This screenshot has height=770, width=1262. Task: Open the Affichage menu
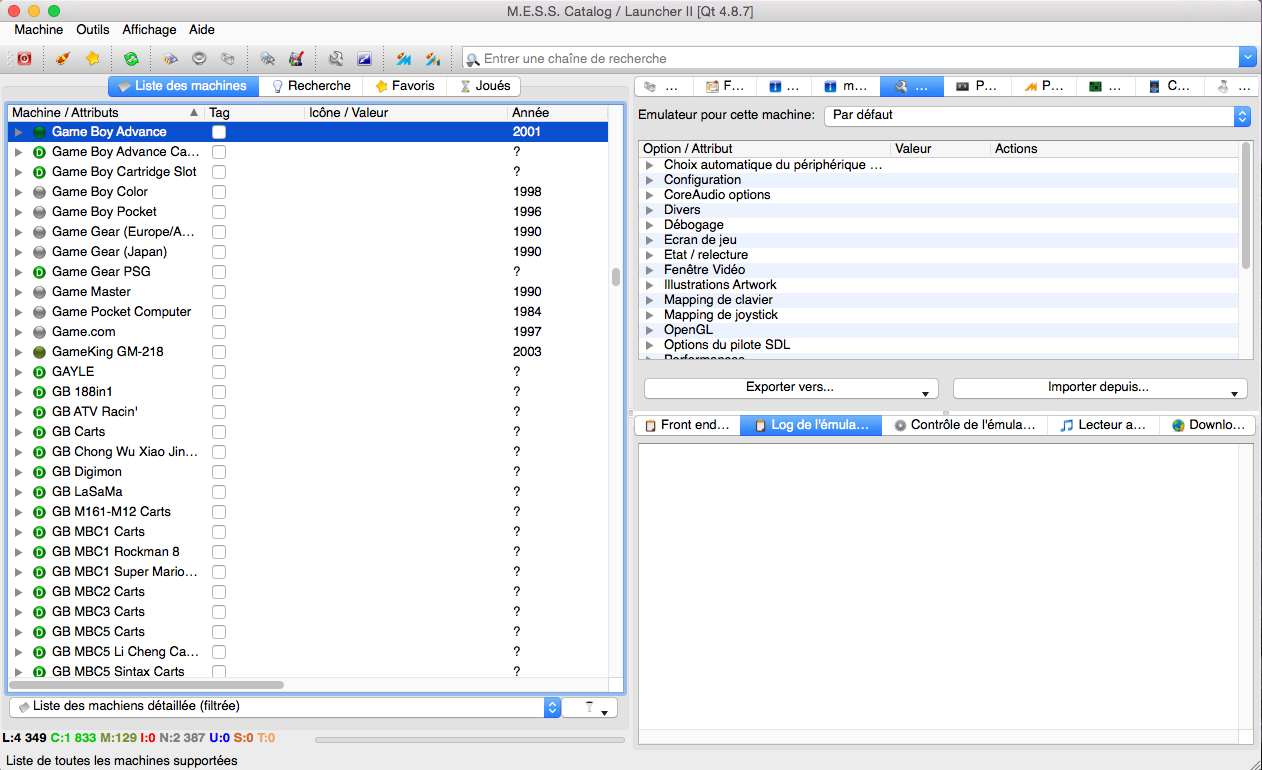pyautogui.click(x=149, y=30)
